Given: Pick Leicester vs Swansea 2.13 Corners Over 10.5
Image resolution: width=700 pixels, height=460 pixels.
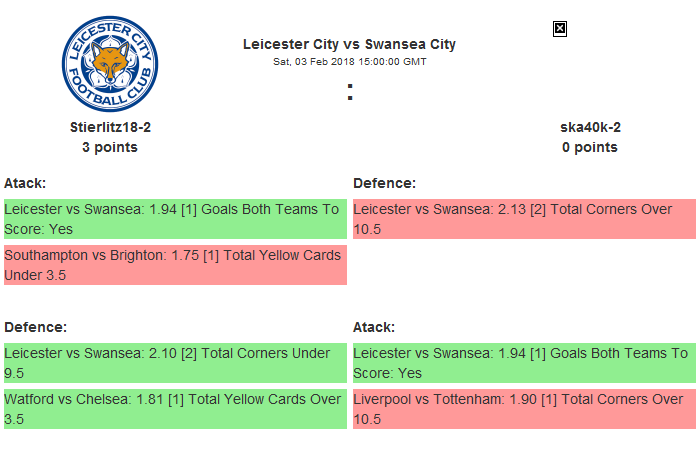Looking at the screenshot, I should click(523, 219).
